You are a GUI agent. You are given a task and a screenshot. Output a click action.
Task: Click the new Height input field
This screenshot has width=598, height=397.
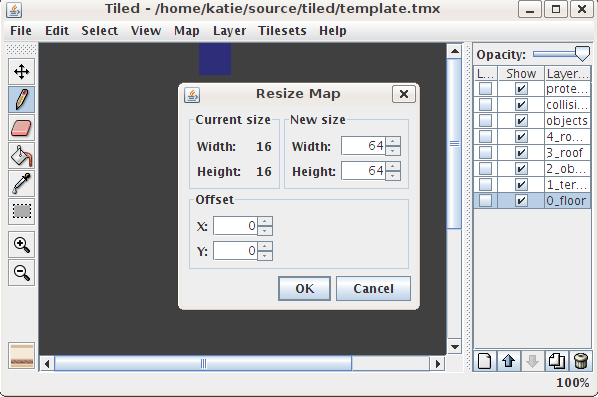(x=364, y=170)
